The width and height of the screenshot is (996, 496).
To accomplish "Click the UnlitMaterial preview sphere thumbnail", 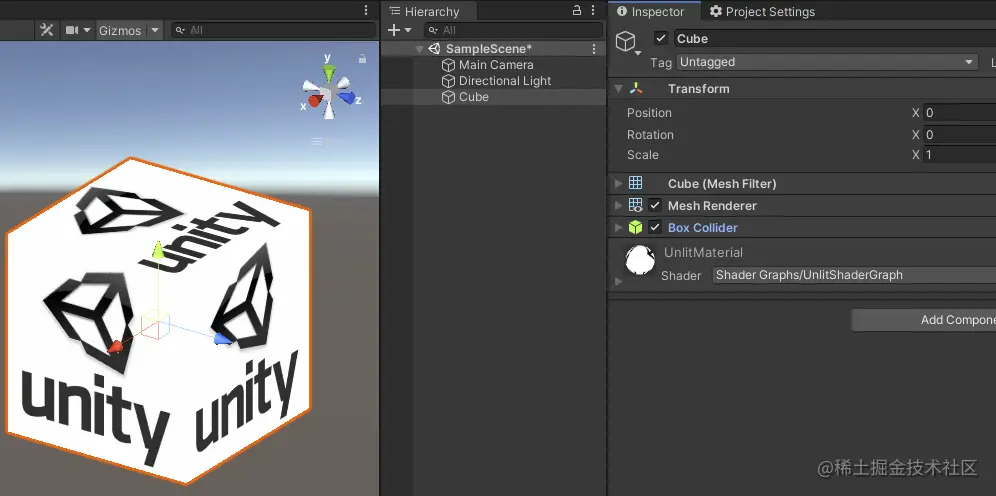I will (x=640, y=260).
